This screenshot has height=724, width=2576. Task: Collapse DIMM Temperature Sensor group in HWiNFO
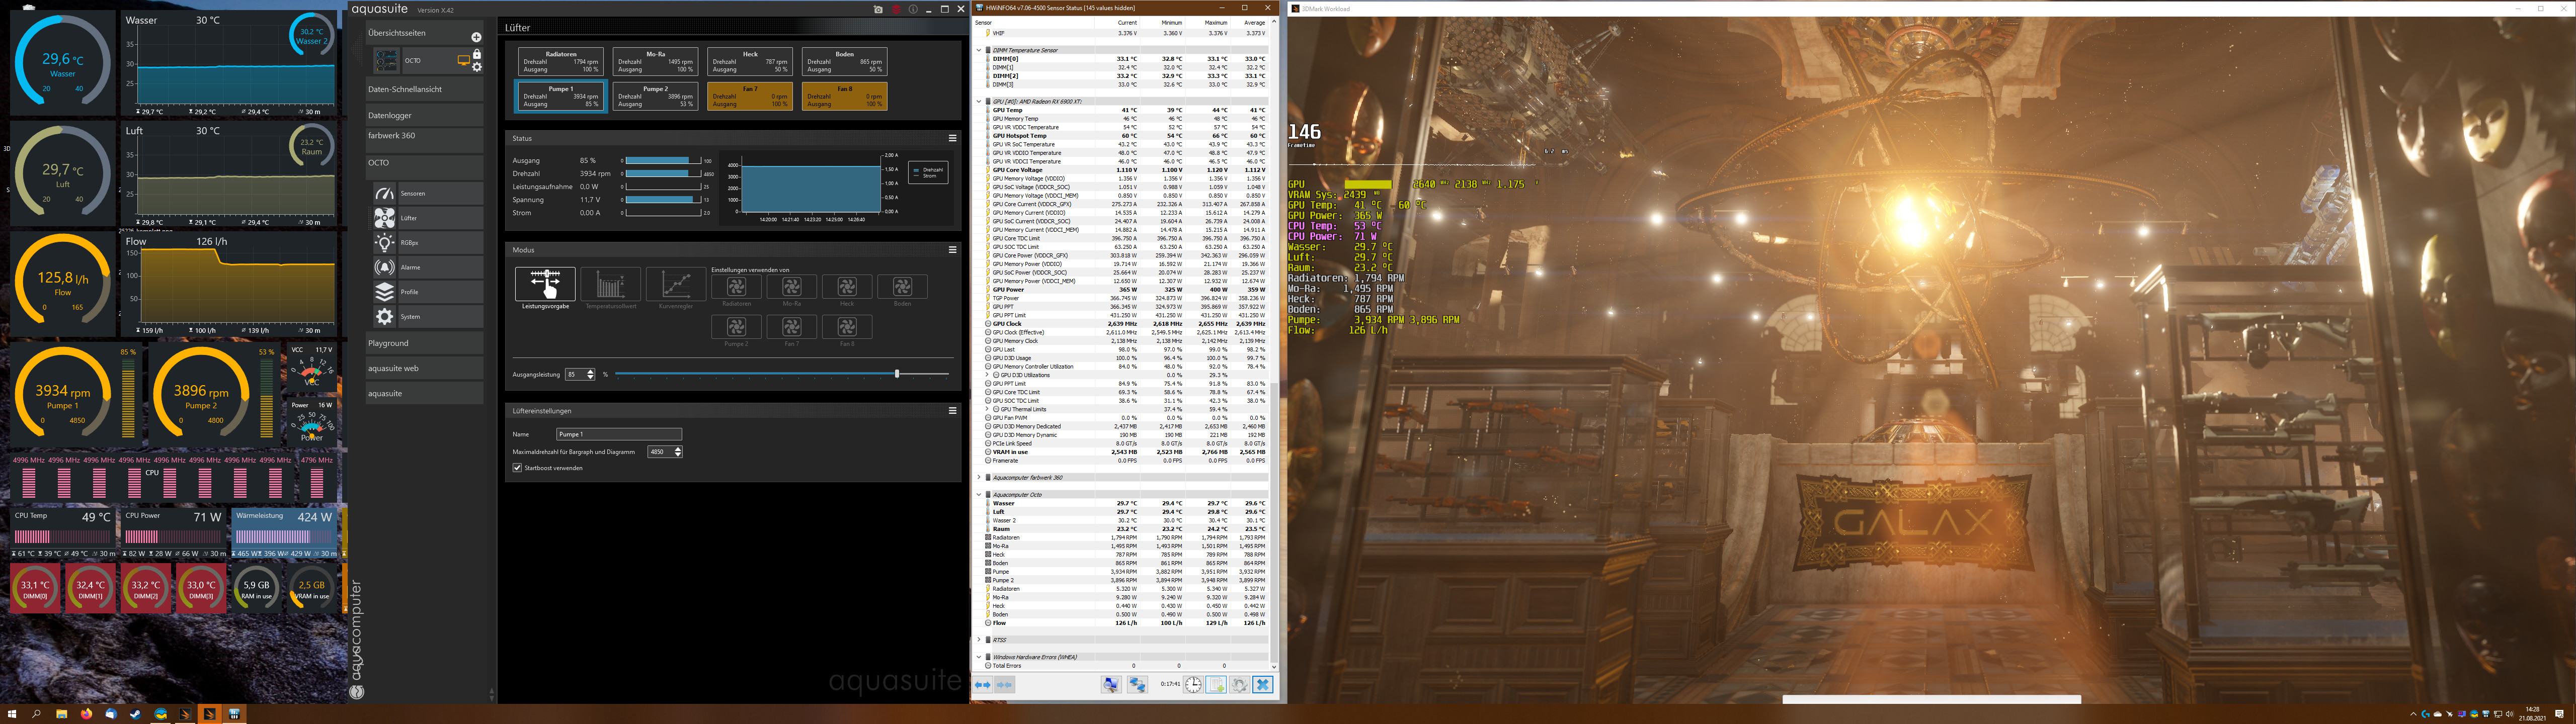979,50
